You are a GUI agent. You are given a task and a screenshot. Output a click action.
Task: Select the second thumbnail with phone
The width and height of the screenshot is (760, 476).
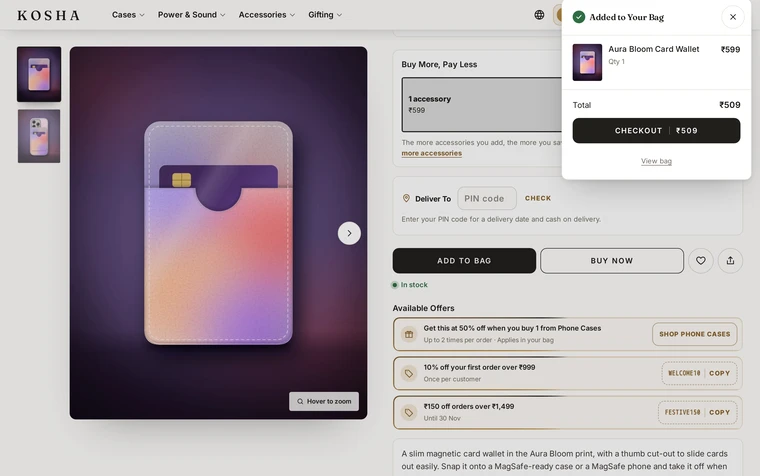pos(39,136)
